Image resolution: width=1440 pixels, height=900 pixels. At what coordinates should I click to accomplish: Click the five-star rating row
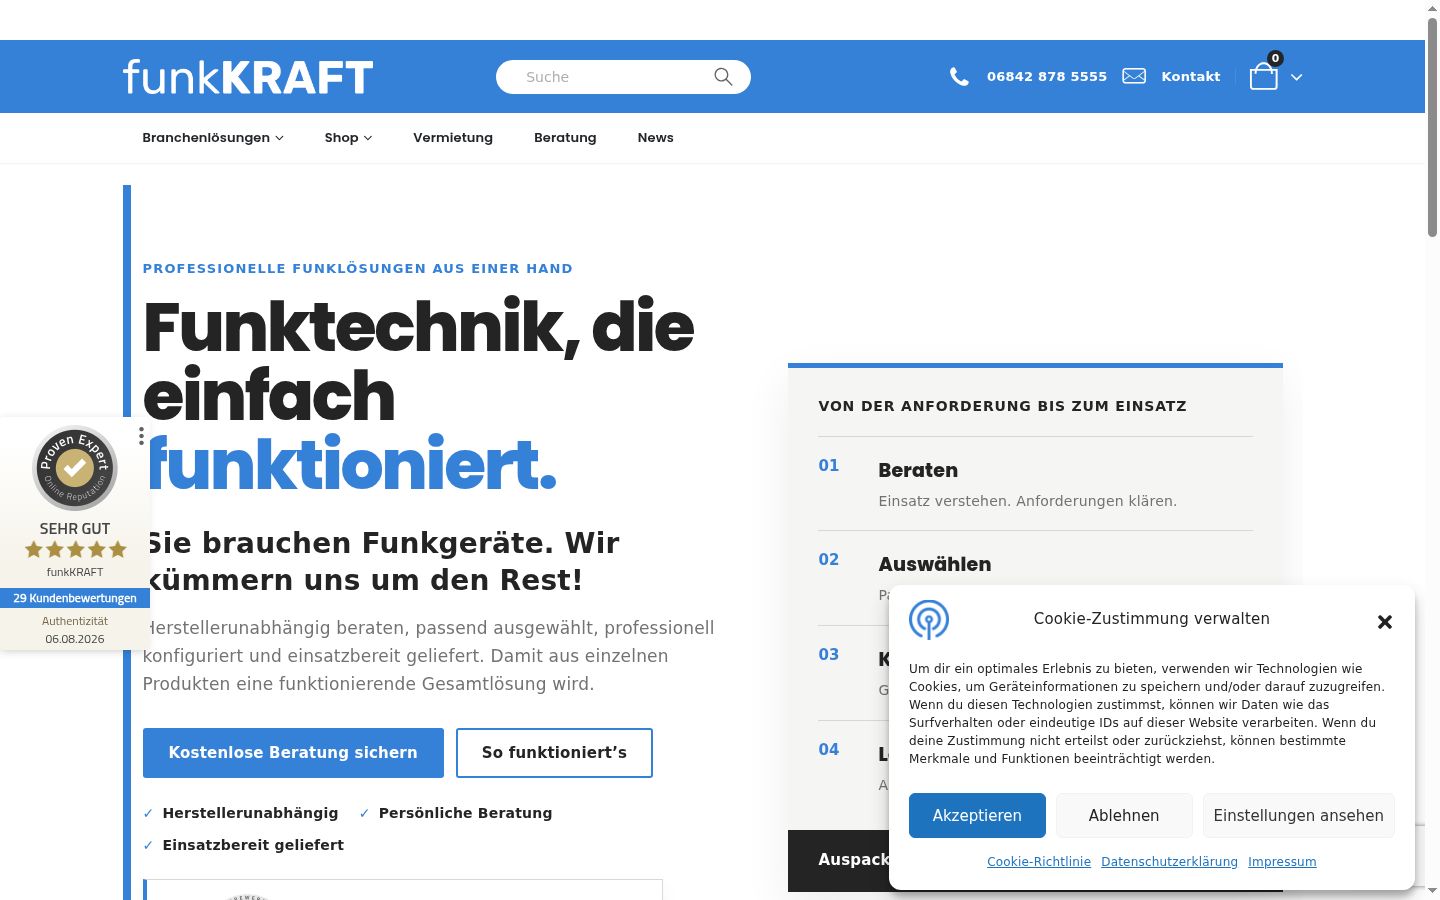click(76, 549)
